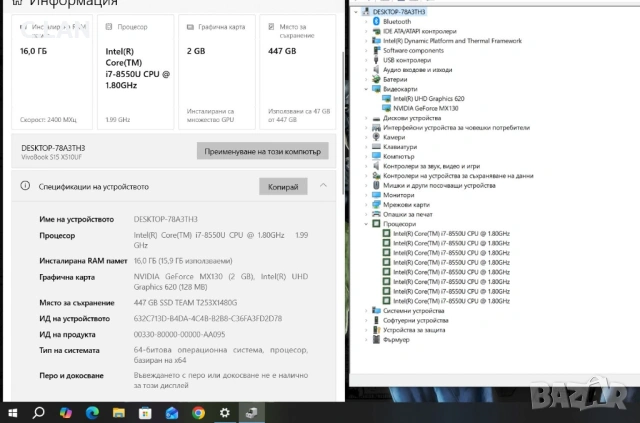This screenshot has height=423, width=640.
Task: Select Интерфейсни устройства за човешки потребители
Action: [x=456, y=127]
